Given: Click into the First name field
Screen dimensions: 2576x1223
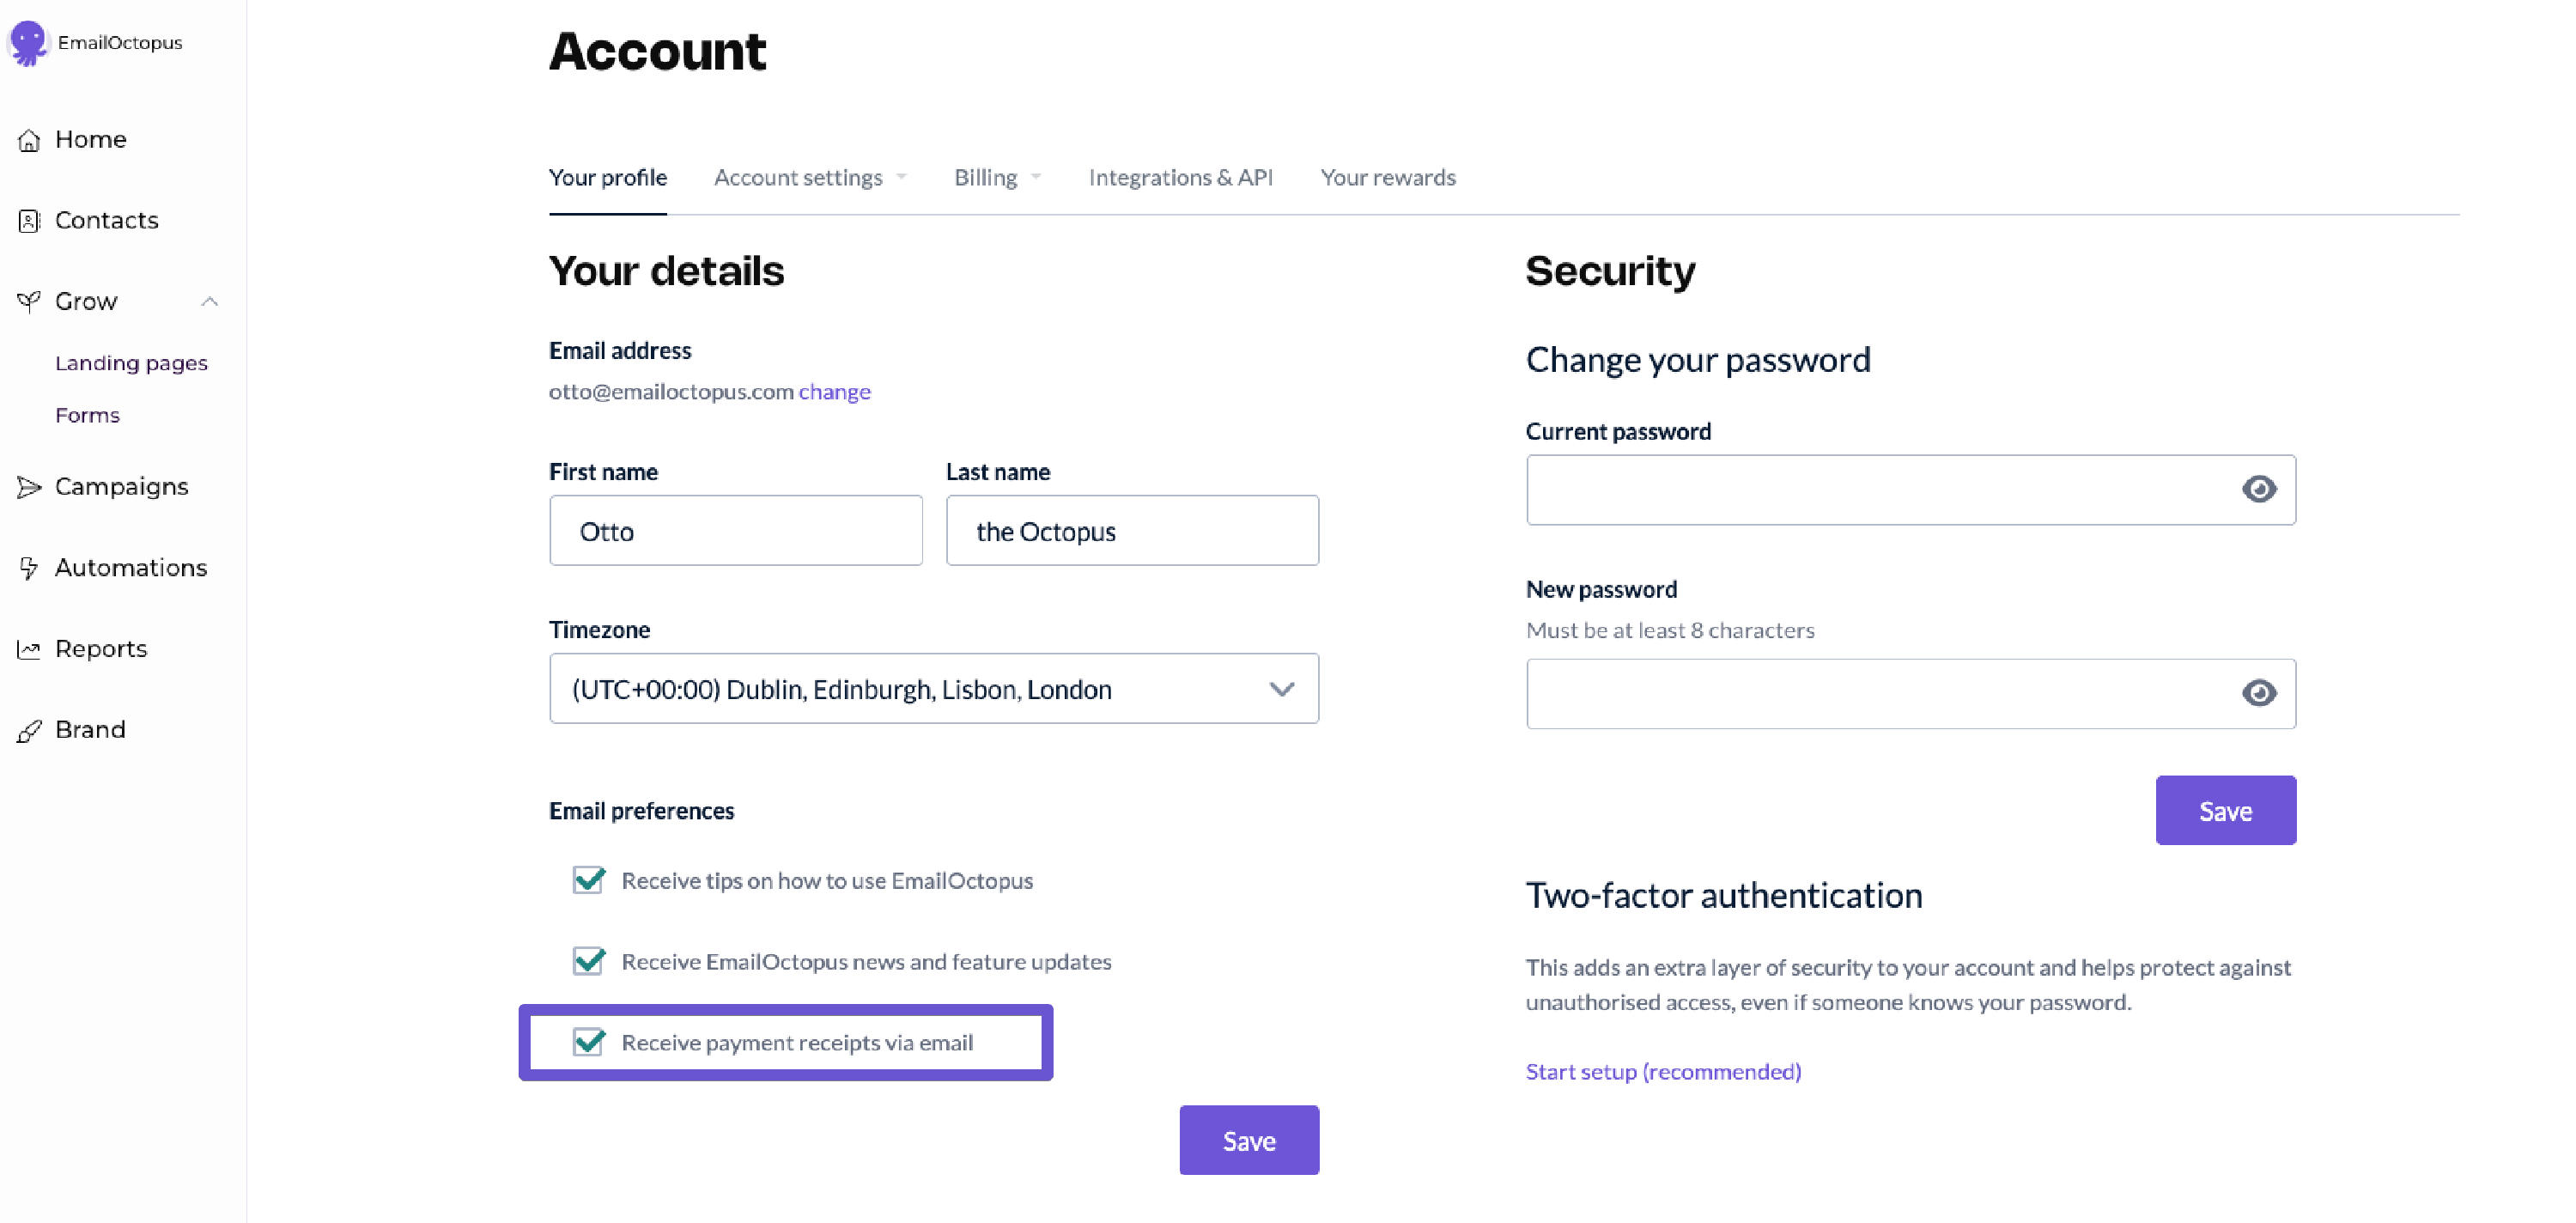Looking at the screenshot, I should click(x=735, y=531).
